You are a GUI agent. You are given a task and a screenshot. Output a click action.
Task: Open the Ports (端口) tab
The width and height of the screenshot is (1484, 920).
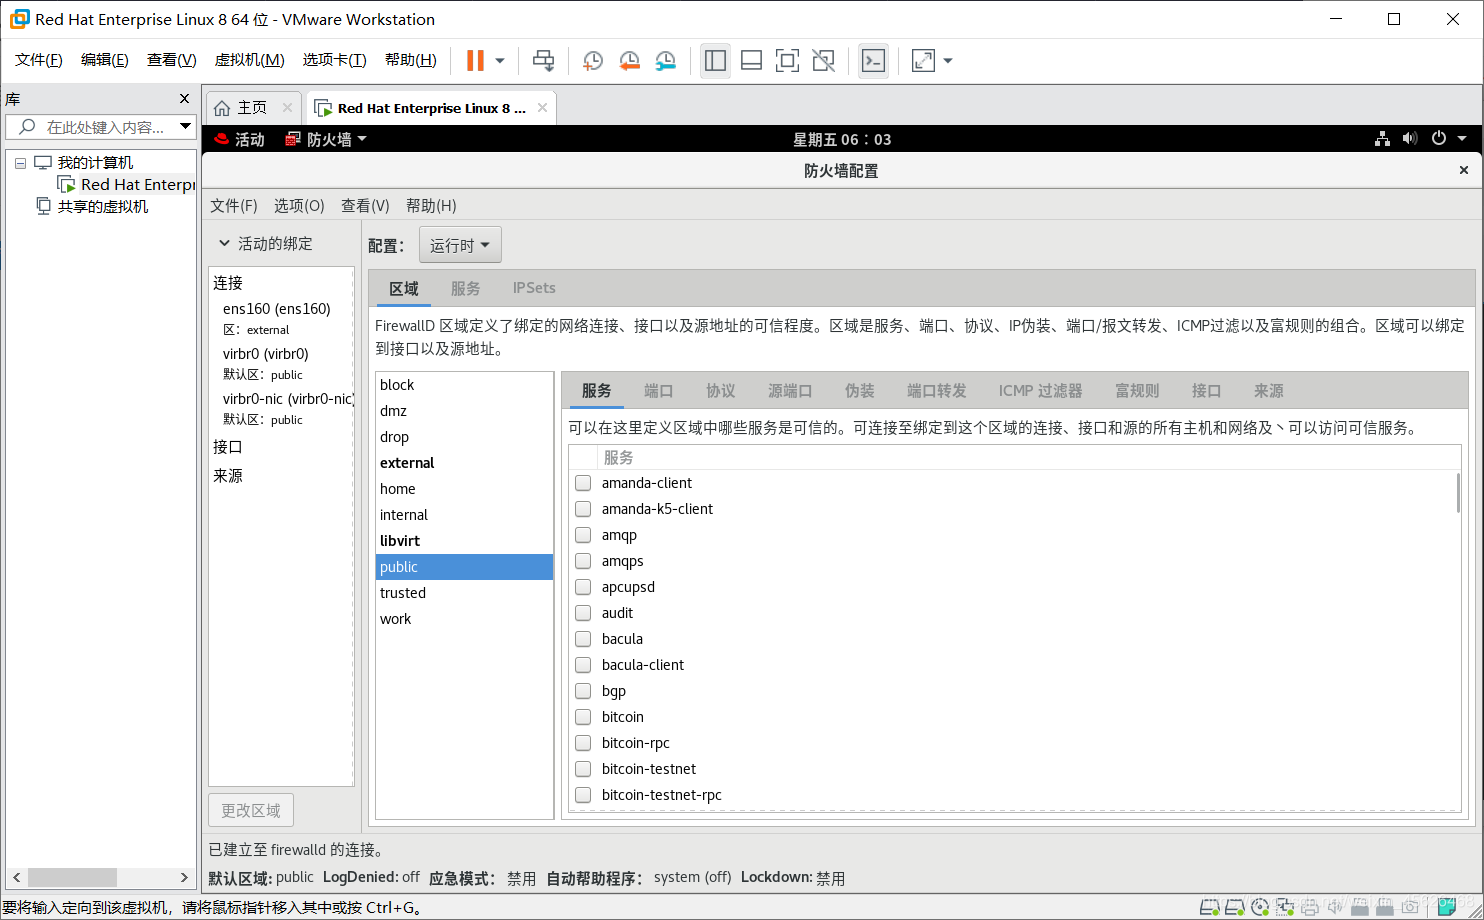coord(658,391)
